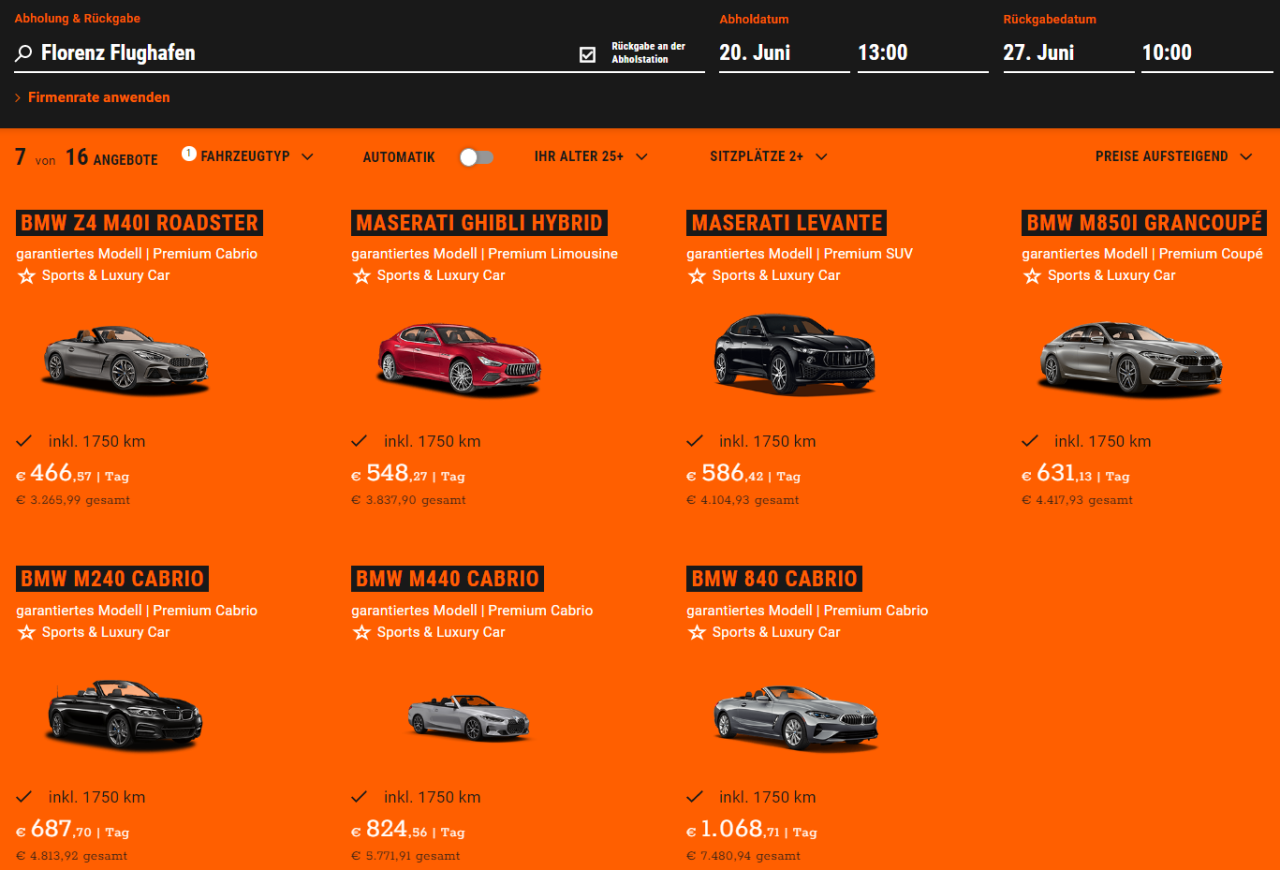Screen dimensions: 1280x870
Task: Select the black Maserati Levante image
Action: 795,353
